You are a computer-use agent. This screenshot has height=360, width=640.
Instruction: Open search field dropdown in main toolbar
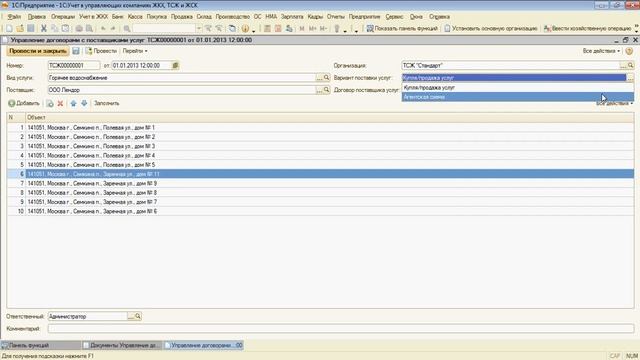(199, 29)
